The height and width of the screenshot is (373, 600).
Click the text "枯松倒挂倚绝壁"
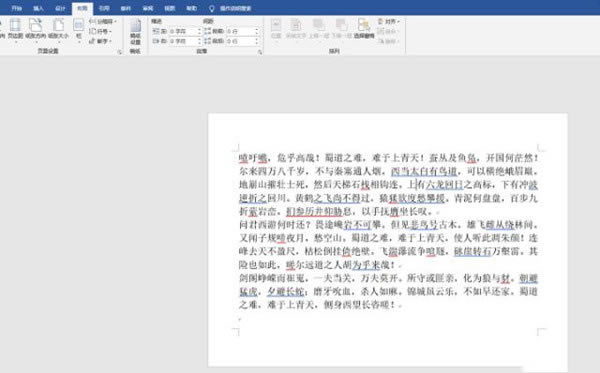(338, 251)
